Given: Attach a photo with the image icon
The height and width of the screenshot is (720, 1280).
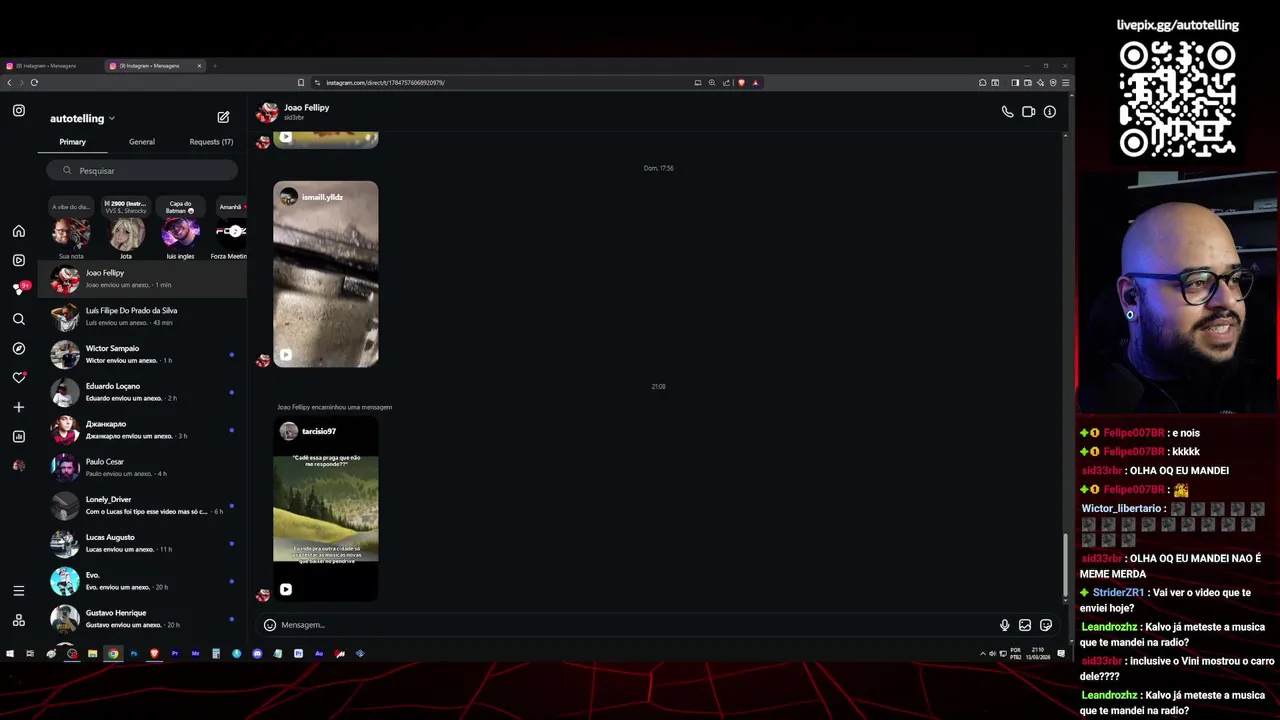Looking at the screenshot, I should click(x=1025, y=625).
